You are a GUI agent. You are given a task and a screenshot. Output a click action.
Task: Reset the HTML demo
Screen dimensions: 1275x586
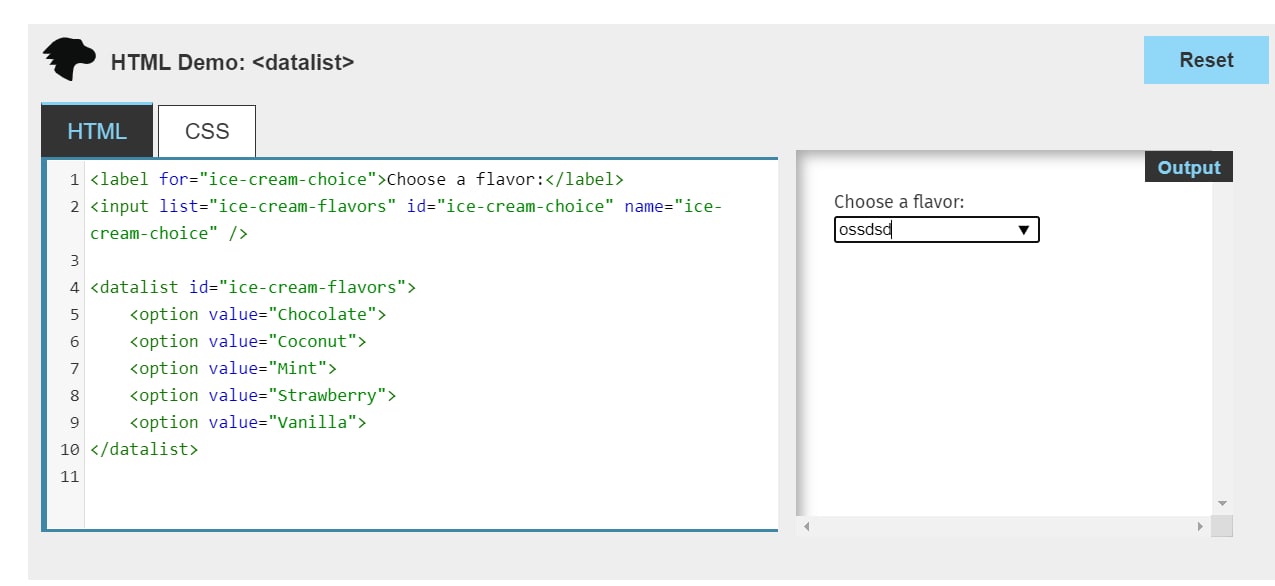coord(1206,60)
